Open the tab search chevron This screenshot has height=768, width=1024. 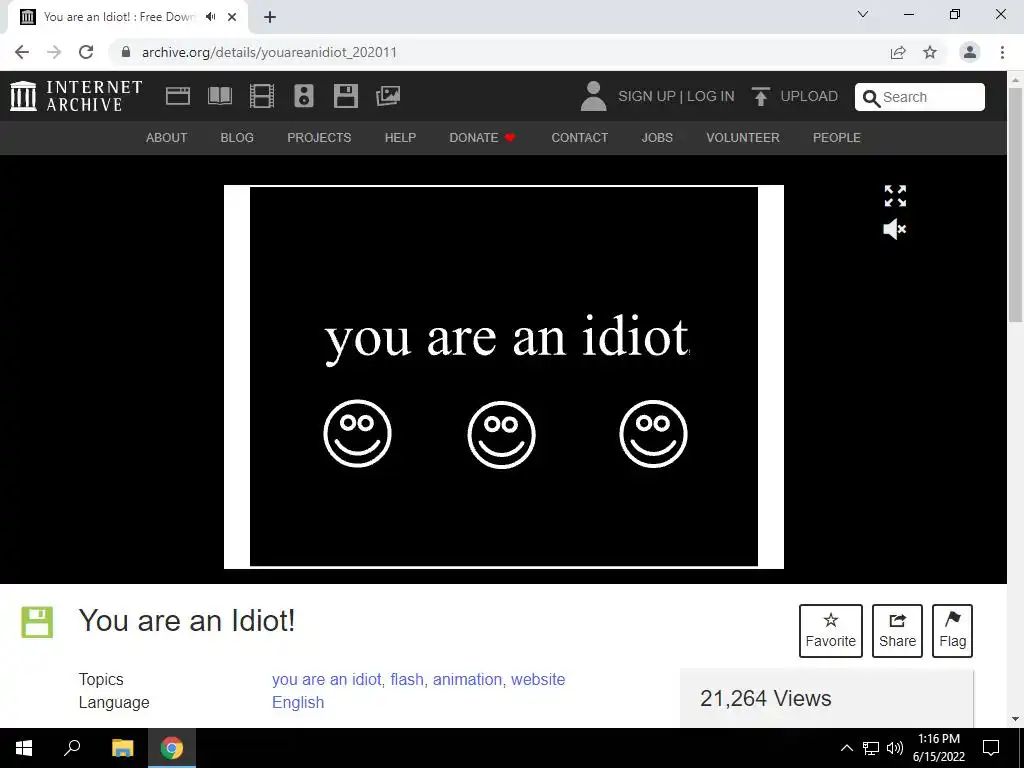863,14
